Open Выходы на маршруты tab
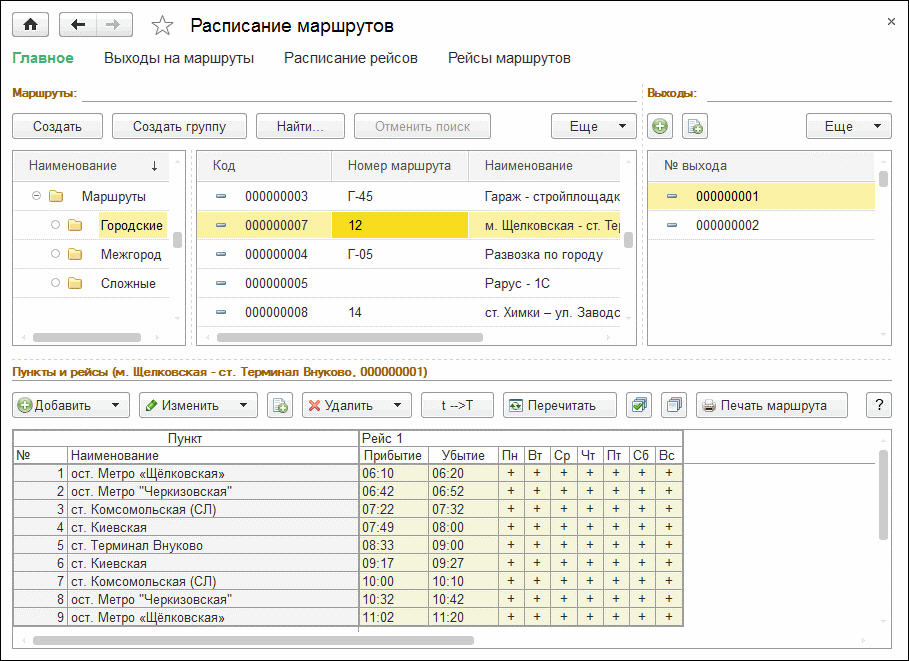Image resolution: width=909 pixels, height=661 pixels. pos(179,58)
